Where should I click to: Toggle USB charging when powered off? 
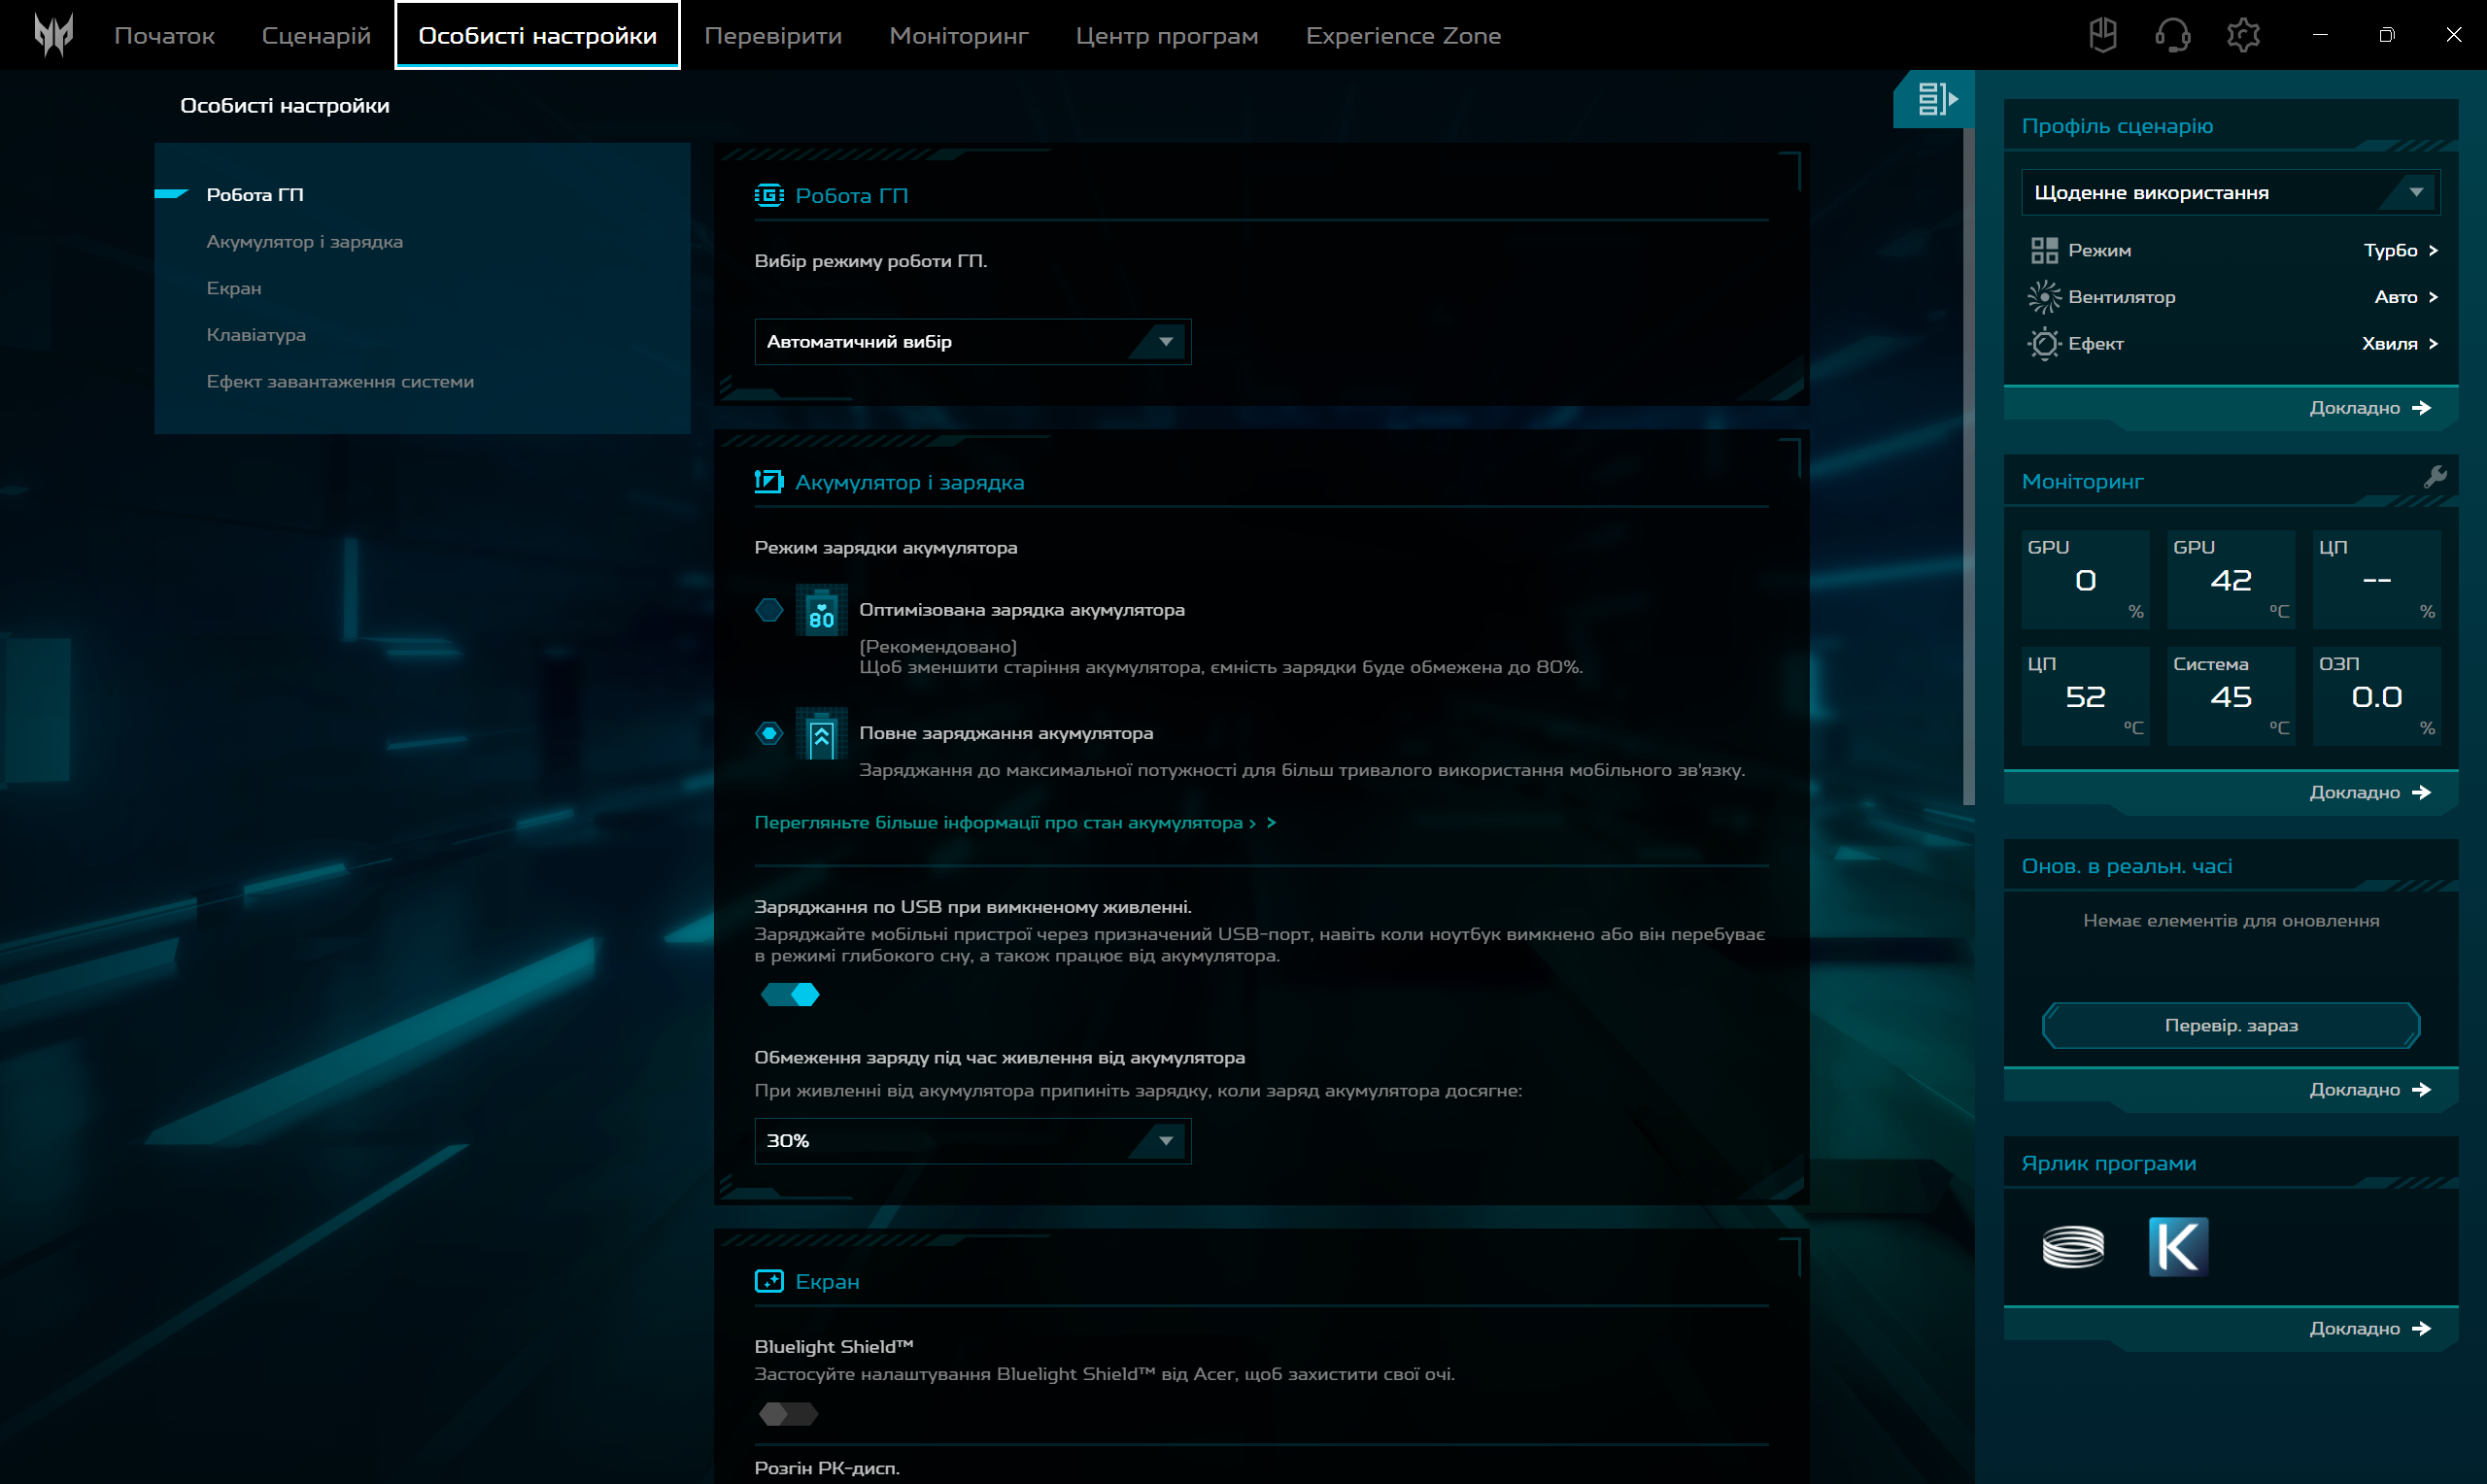[790, 995]
